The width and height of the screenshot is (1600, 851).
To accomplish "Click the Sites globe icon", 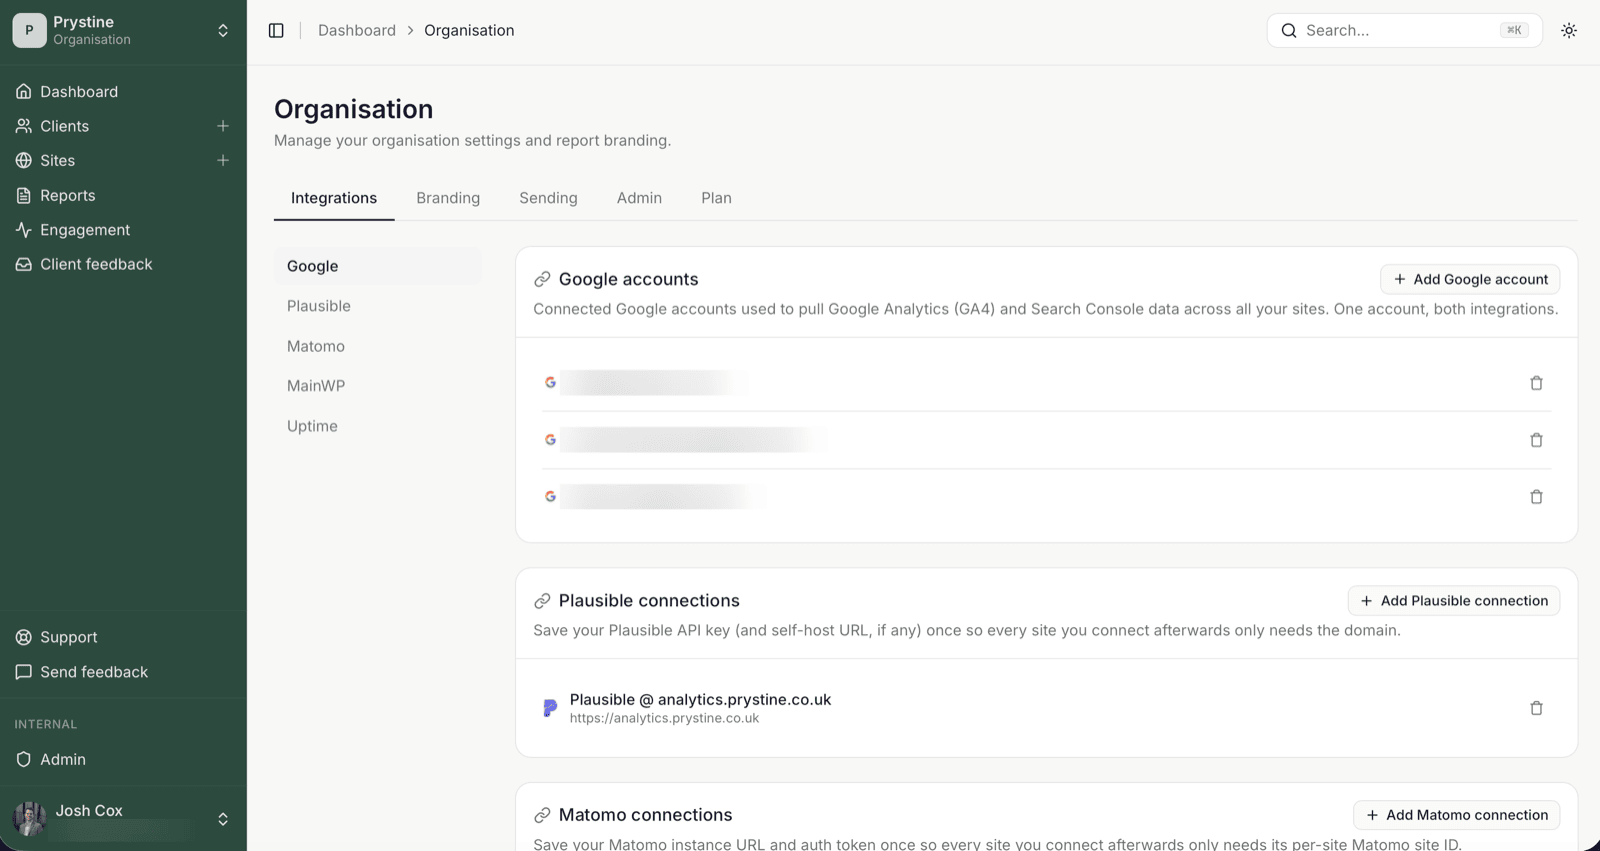I will pyautogui.click(x=24, y=160).
